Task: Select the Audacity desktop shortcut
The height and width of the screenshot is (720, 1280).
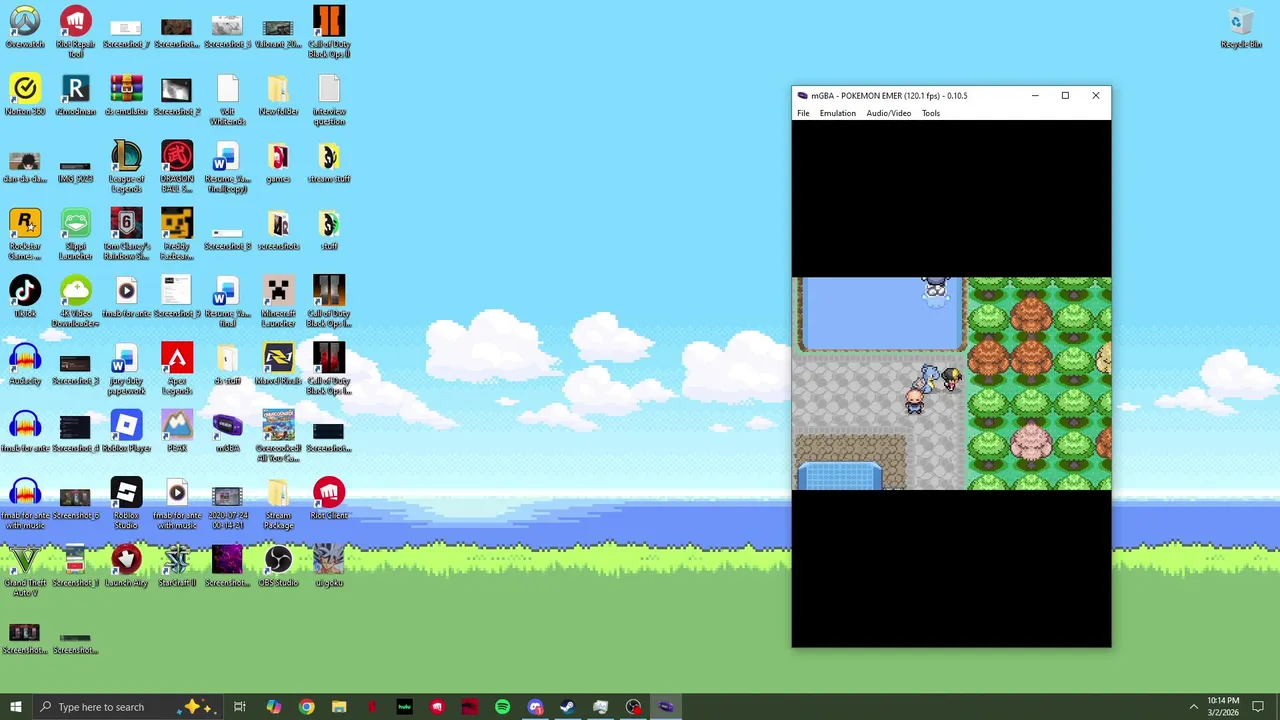Action: coord(25,363)
